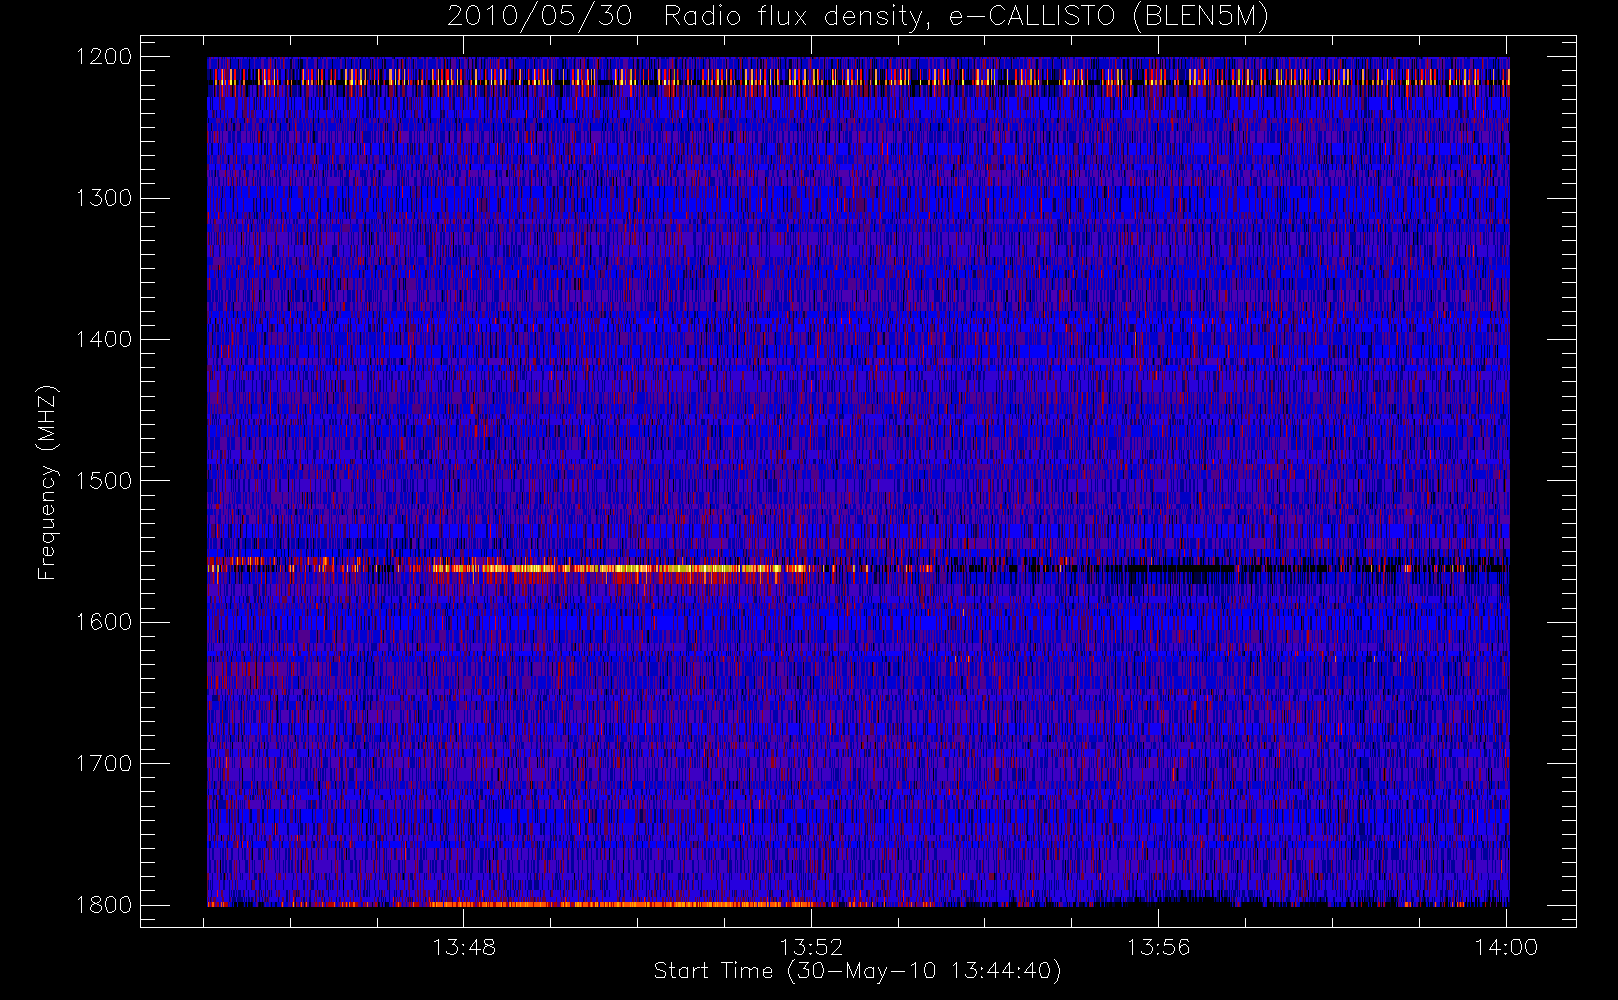Click the 'Start Time (30-May-10 13:44:40)' label
Viewport: 1618px width, 1000px height.
[x=857, y=971]
